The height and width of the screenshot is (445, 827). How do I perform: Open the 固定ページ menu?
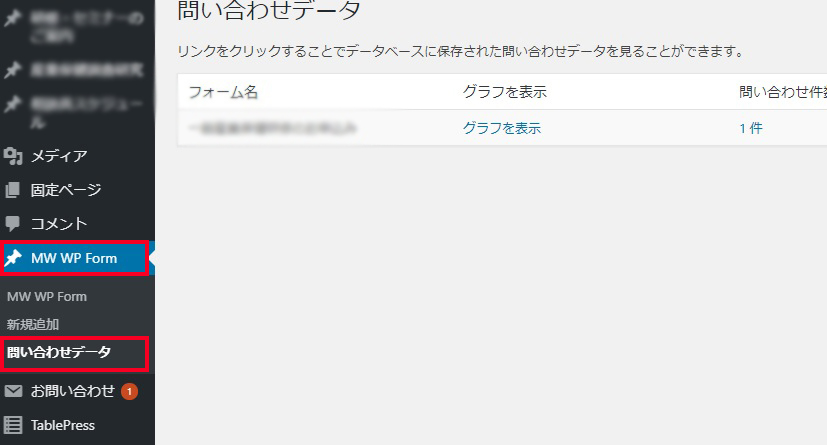[x=66, y=190]
